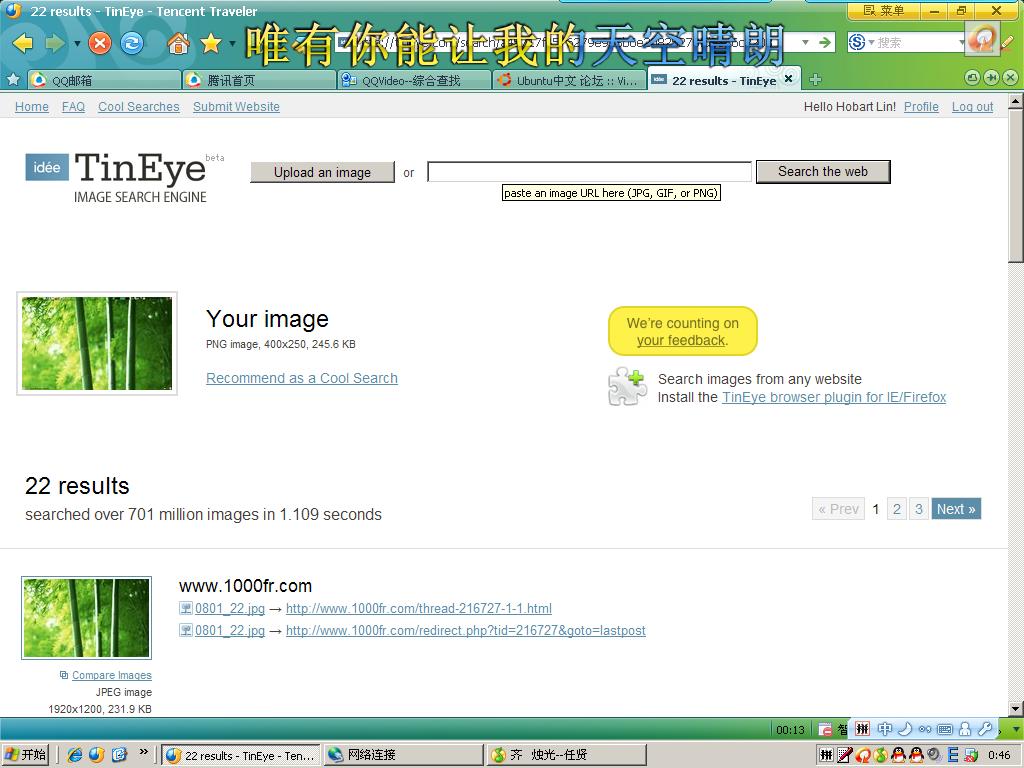Open the soft keyboard icon on the IME bar
This screenshot has width=1024, height=768.
point(945,729)
